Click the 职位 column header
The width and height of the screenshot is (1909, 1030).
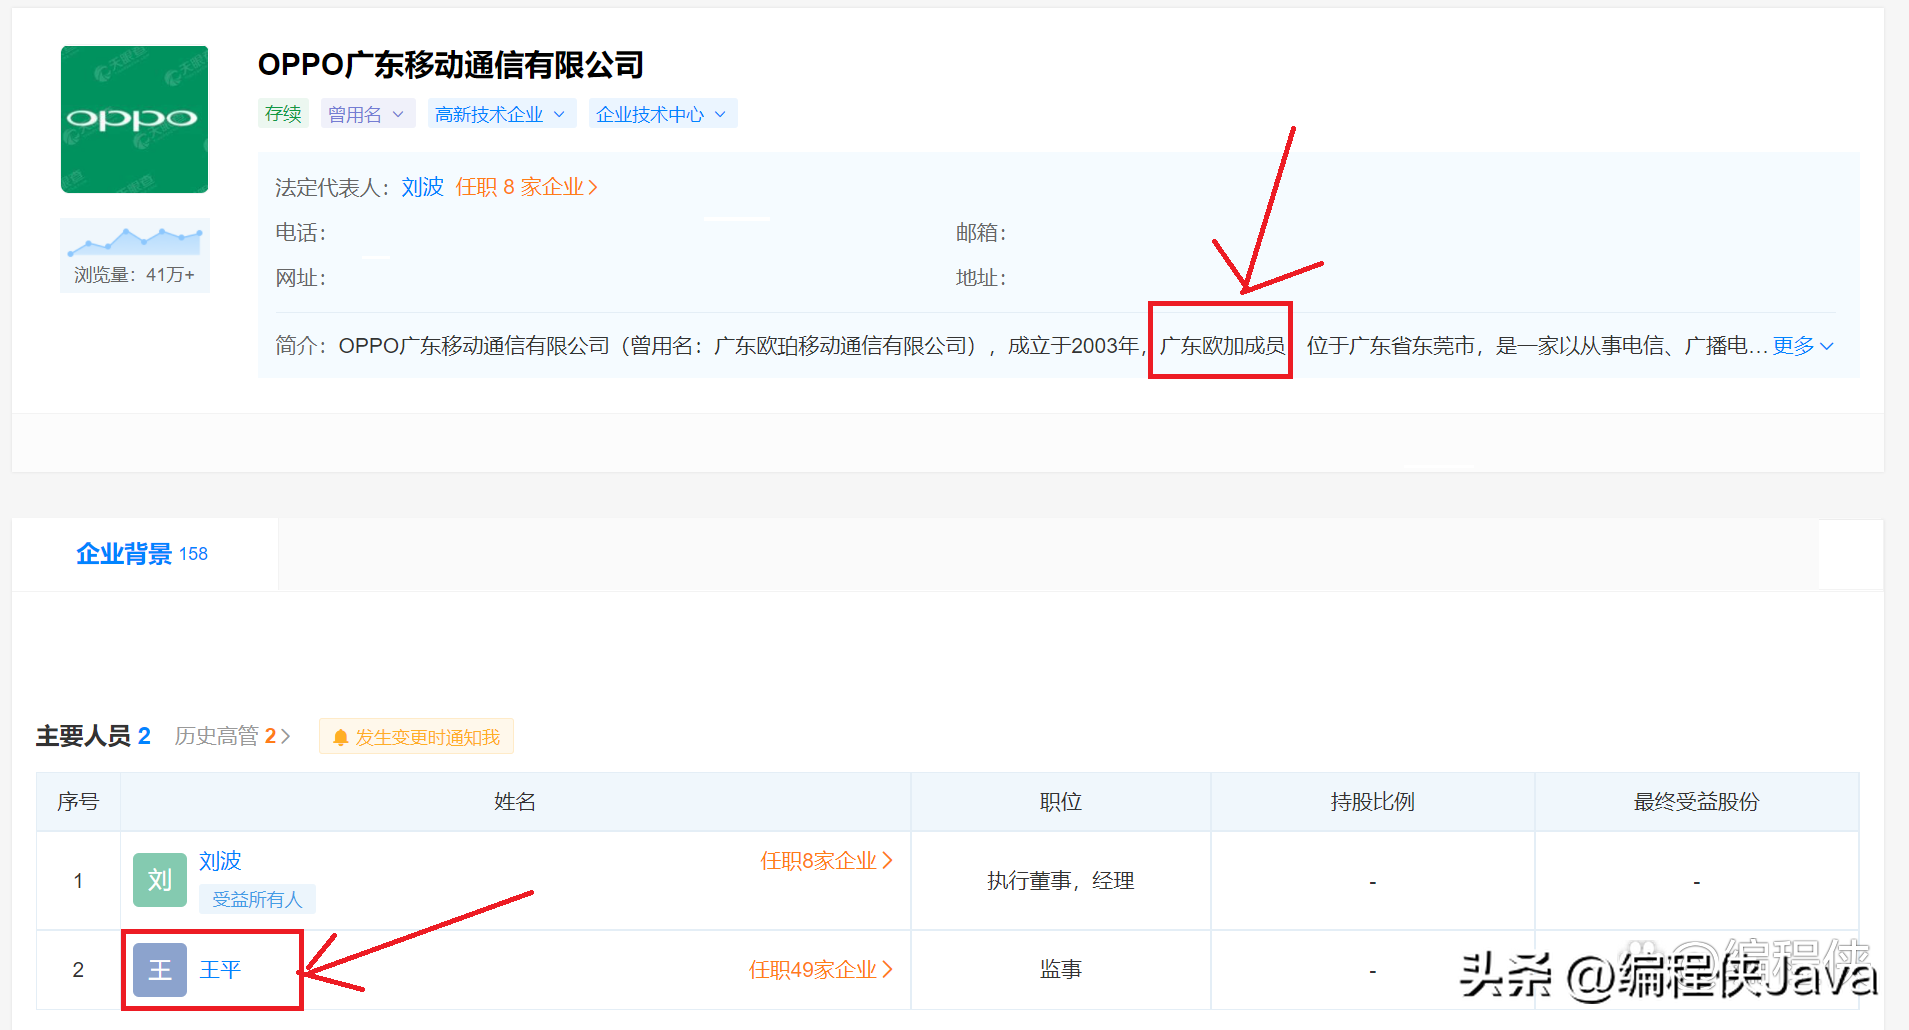(1061, 802)
